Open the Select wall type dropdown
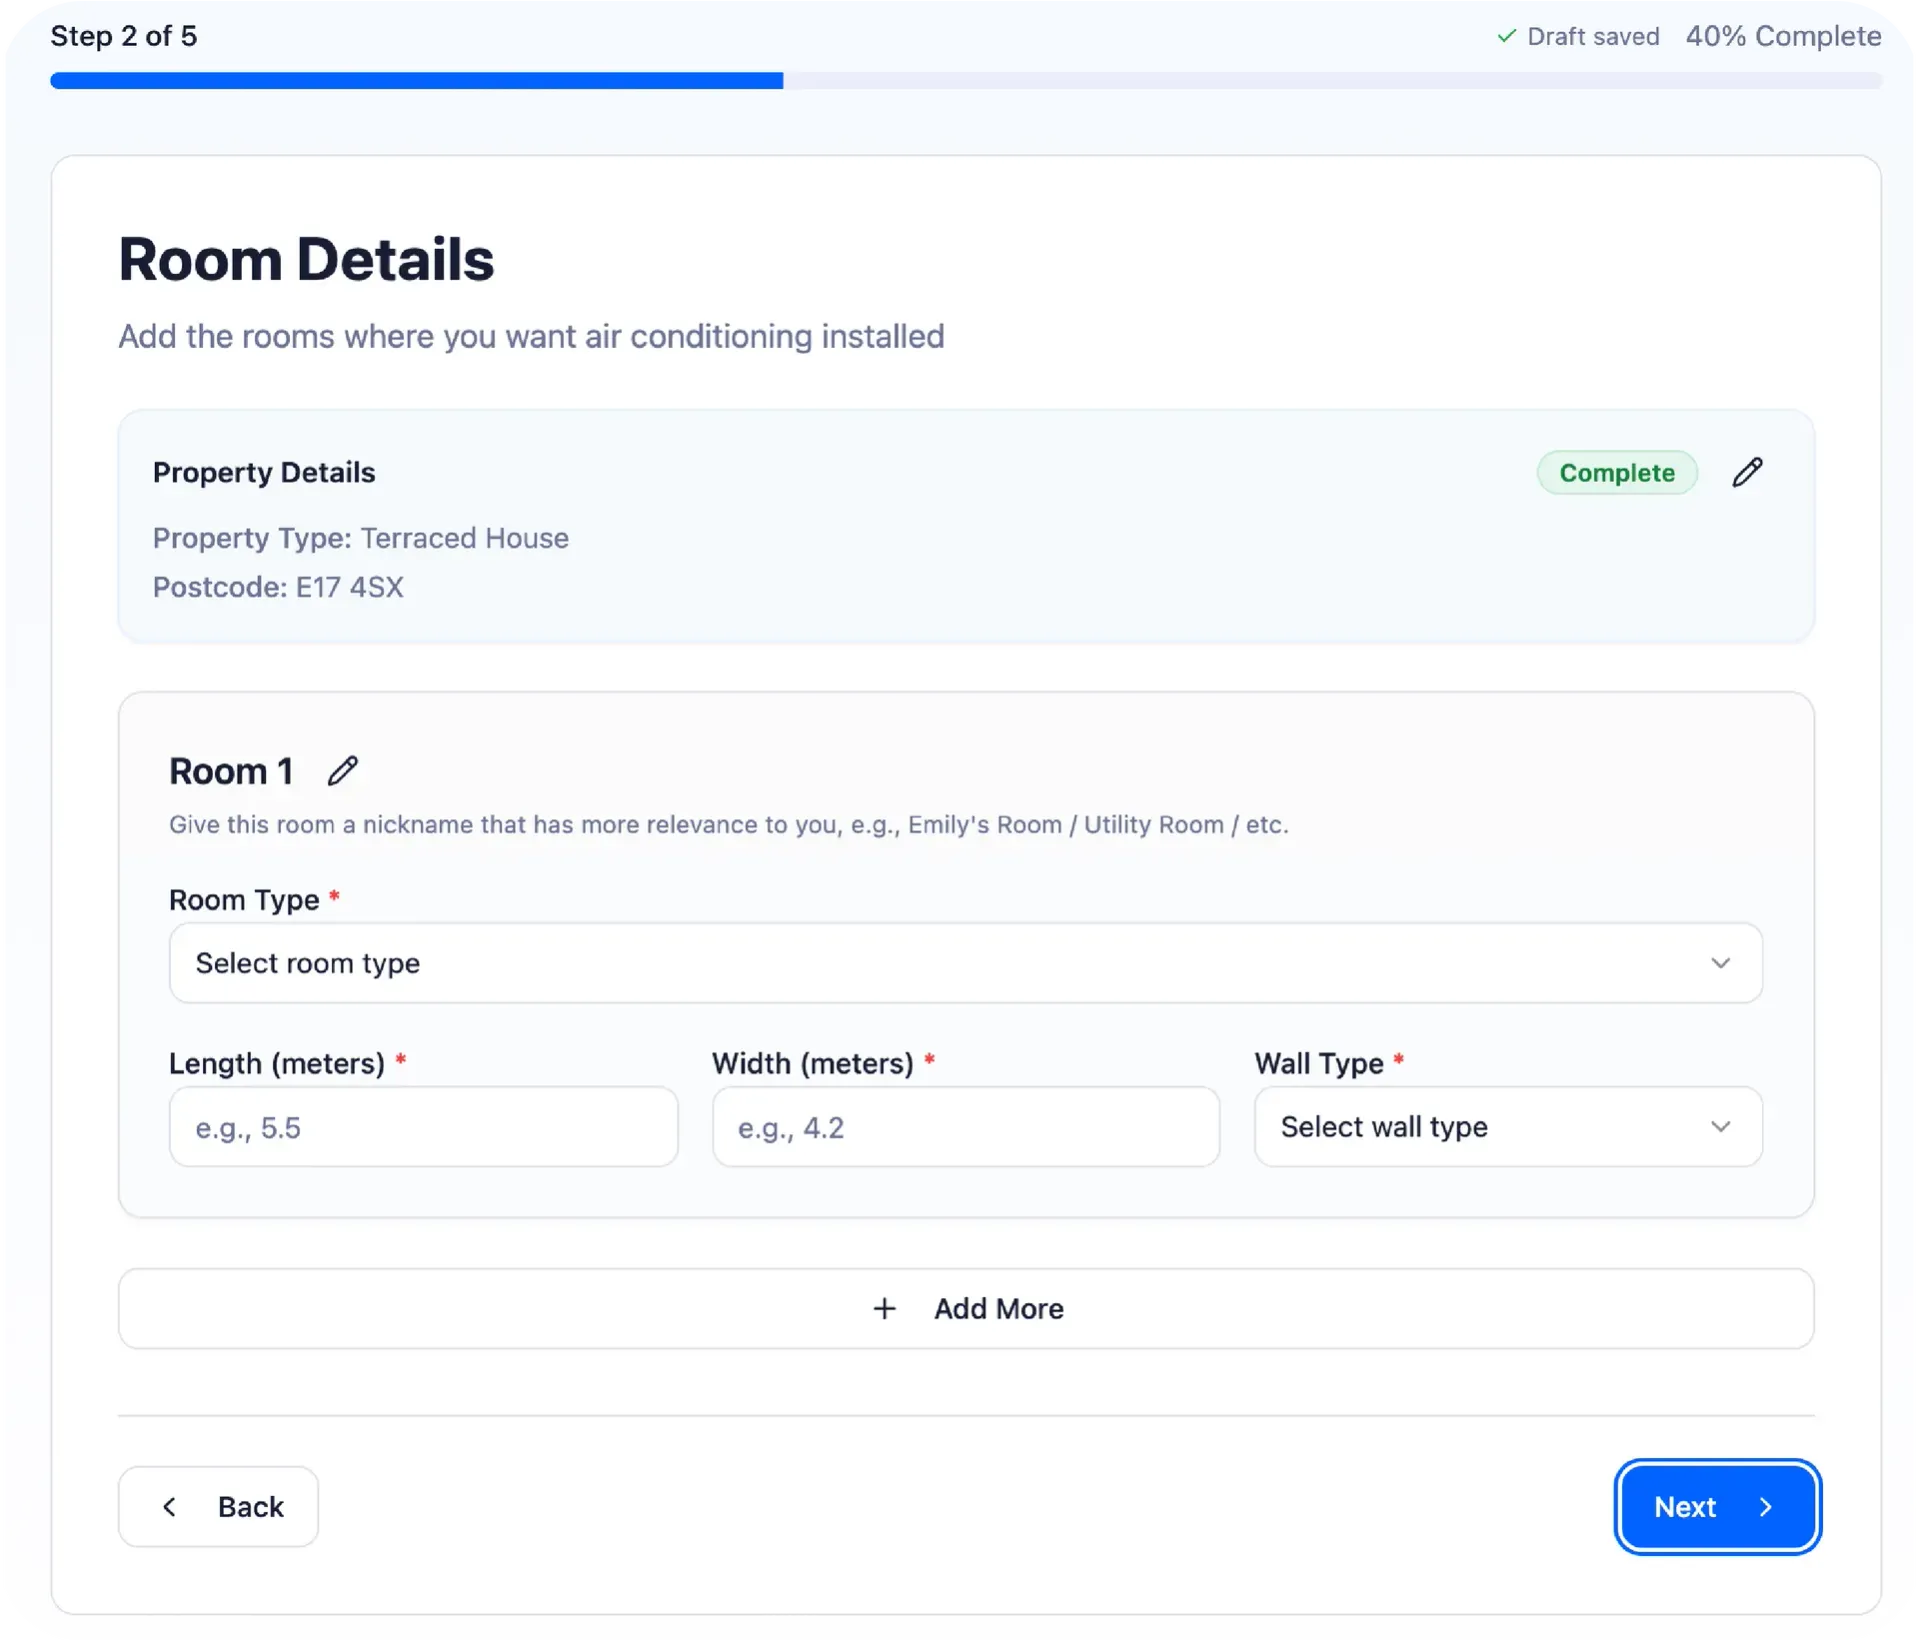 tap(1480, 1127)
